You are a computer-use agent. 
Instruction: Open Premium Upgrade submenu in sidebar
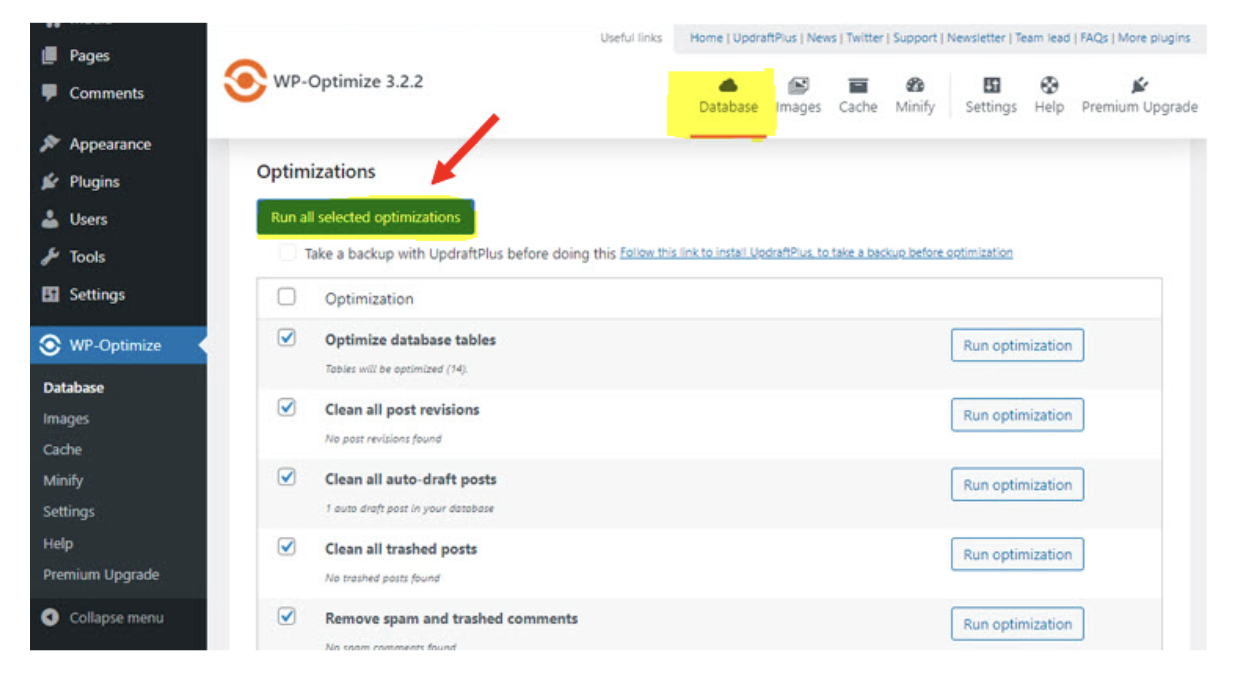pyautogui.click(x=101, y=575)
